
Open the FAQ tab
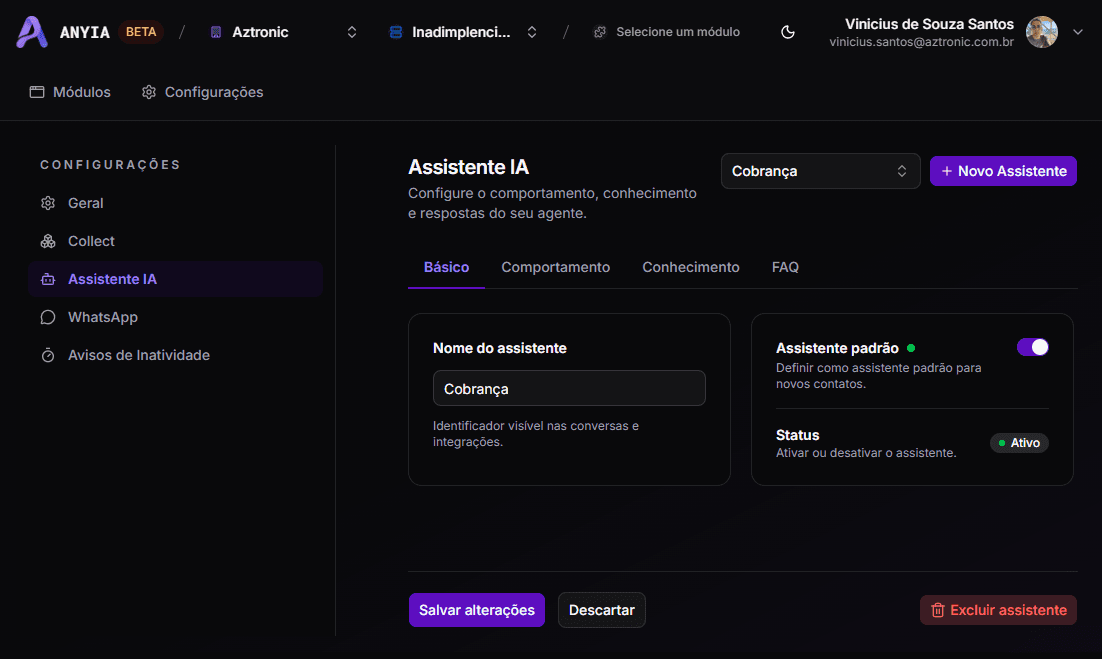(x=785, y=268)
